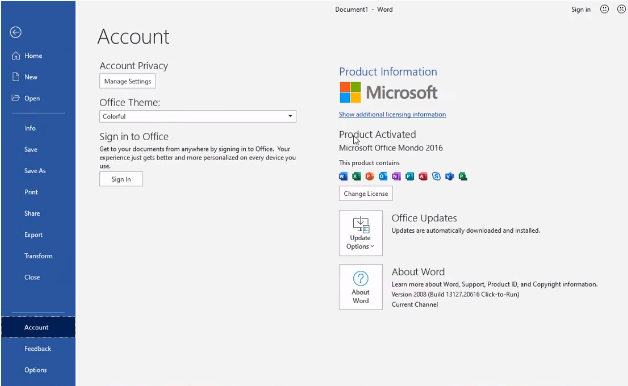
Task: Click the PowerPoint app icon under product contains
Action: coord(370,176)
